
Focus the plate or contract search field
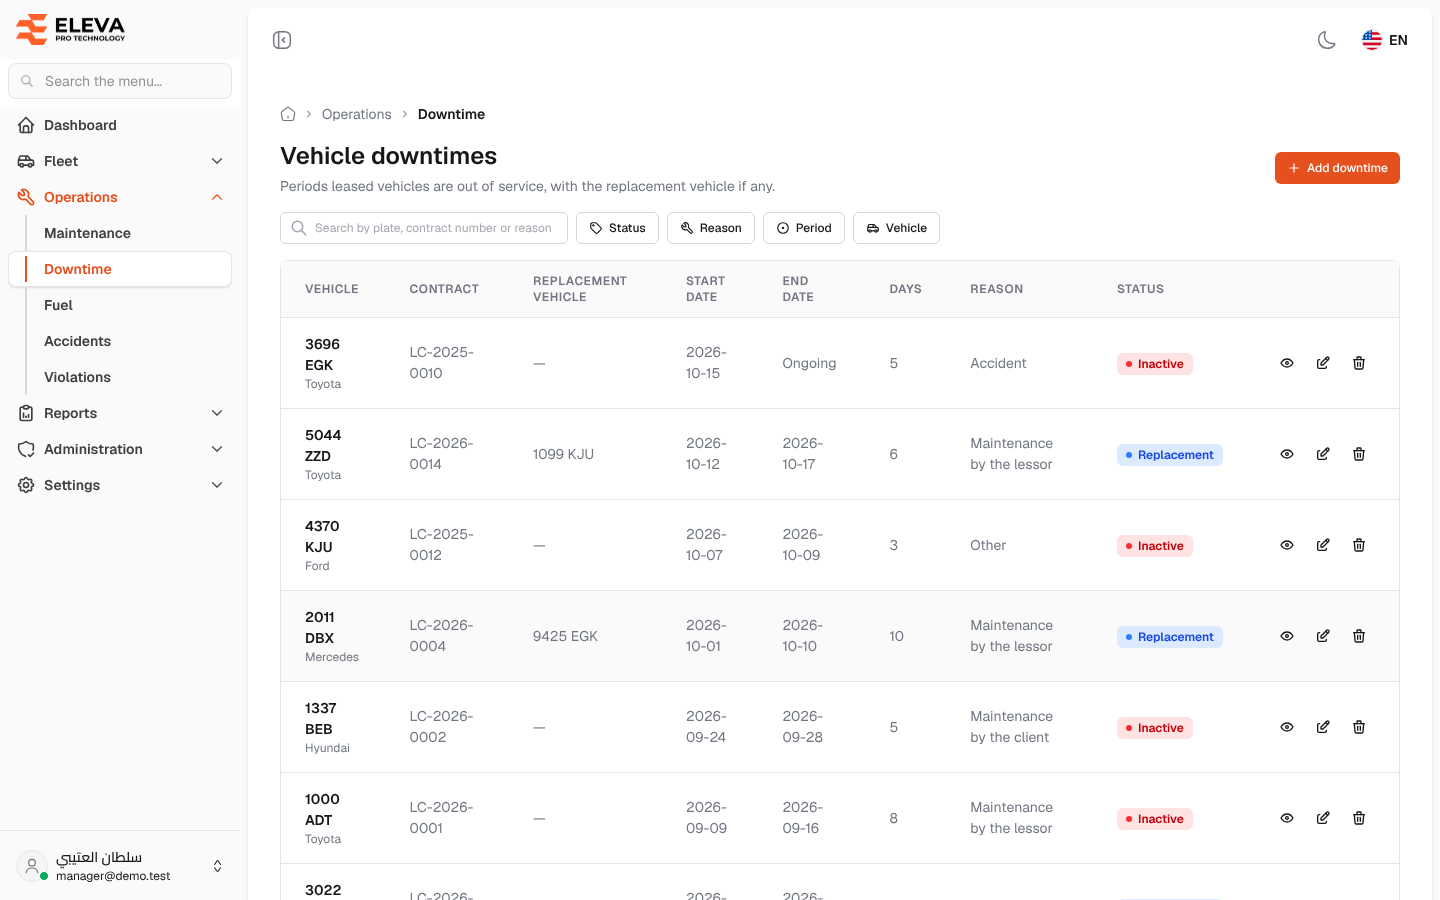[x=424, y=228]
